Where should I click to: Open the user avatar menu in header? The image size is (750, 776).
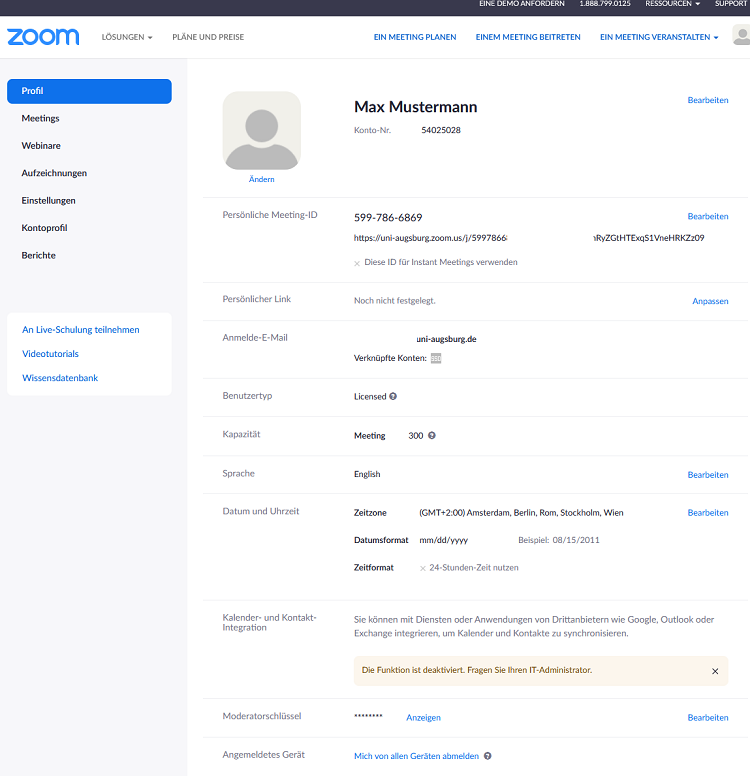click(741, 36)
